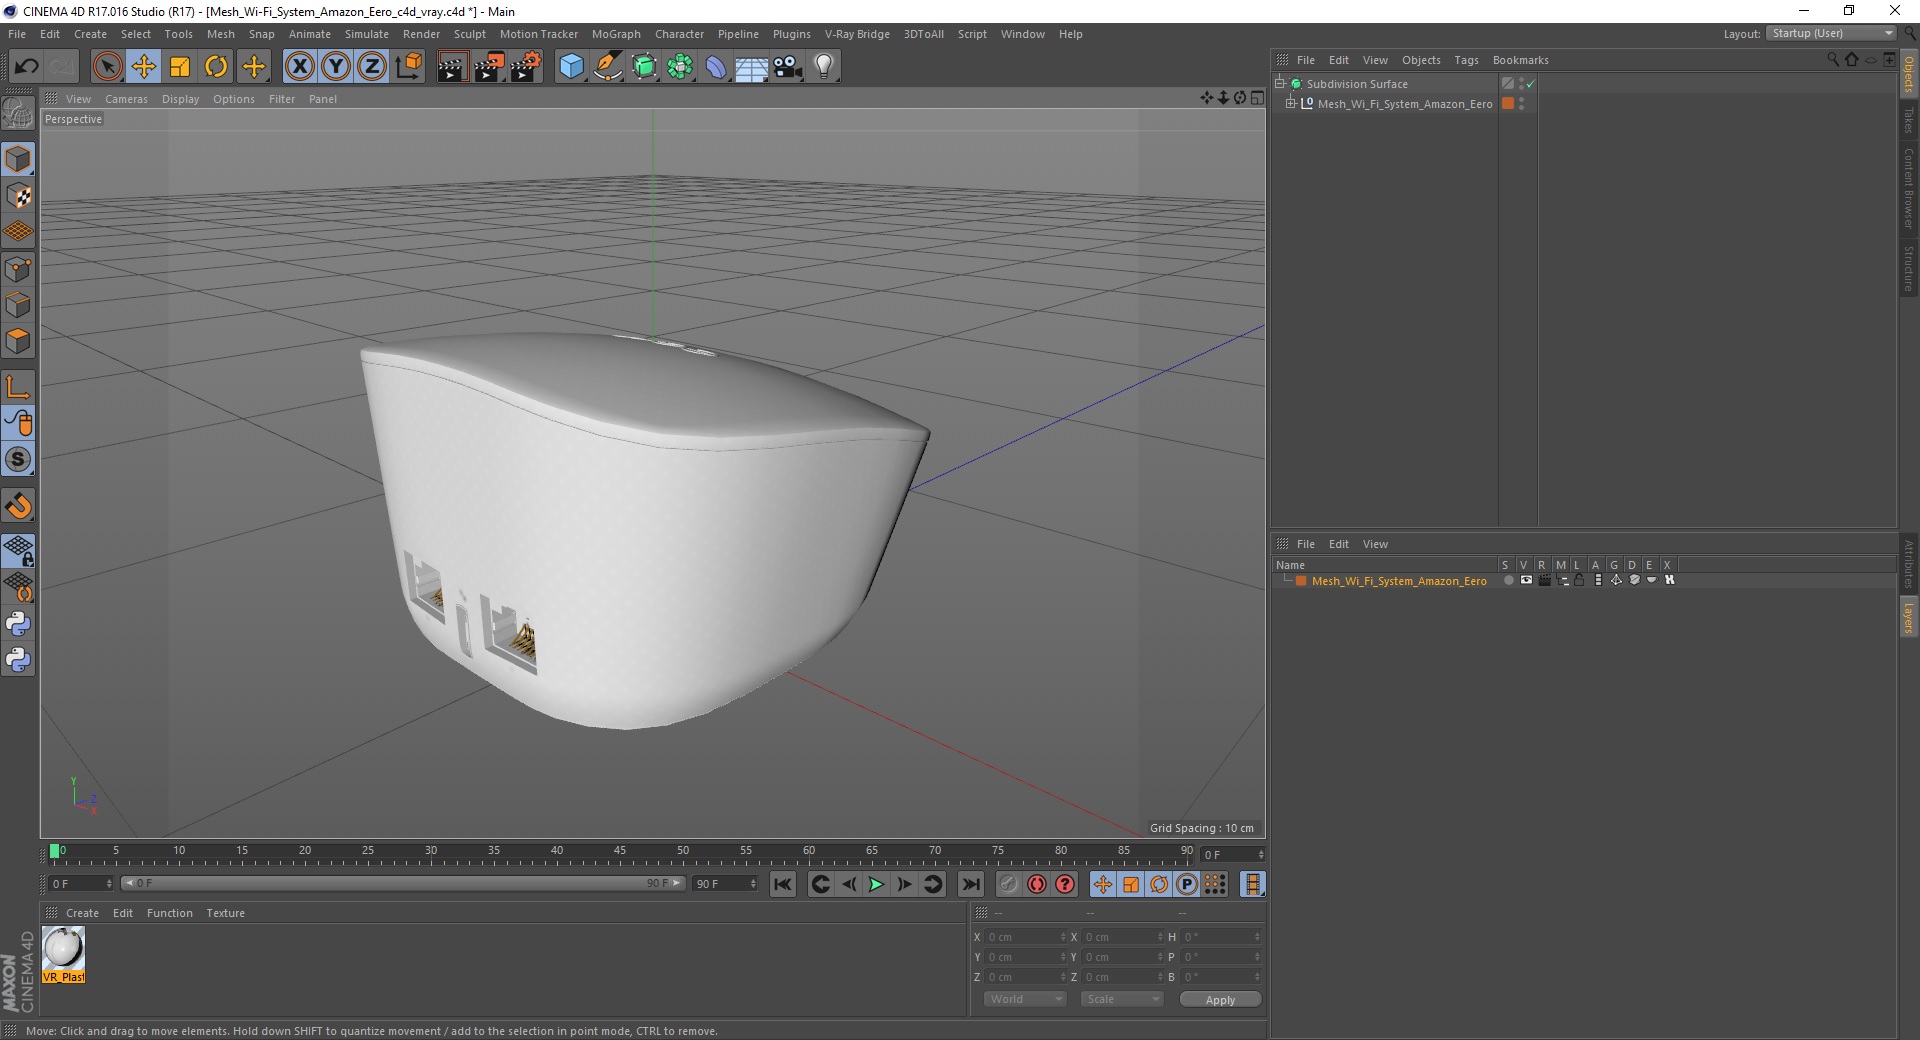Image resolution: width=1920 pixels, height=1040 pixels.
Task: Go to start of animation
Action: 783,884
